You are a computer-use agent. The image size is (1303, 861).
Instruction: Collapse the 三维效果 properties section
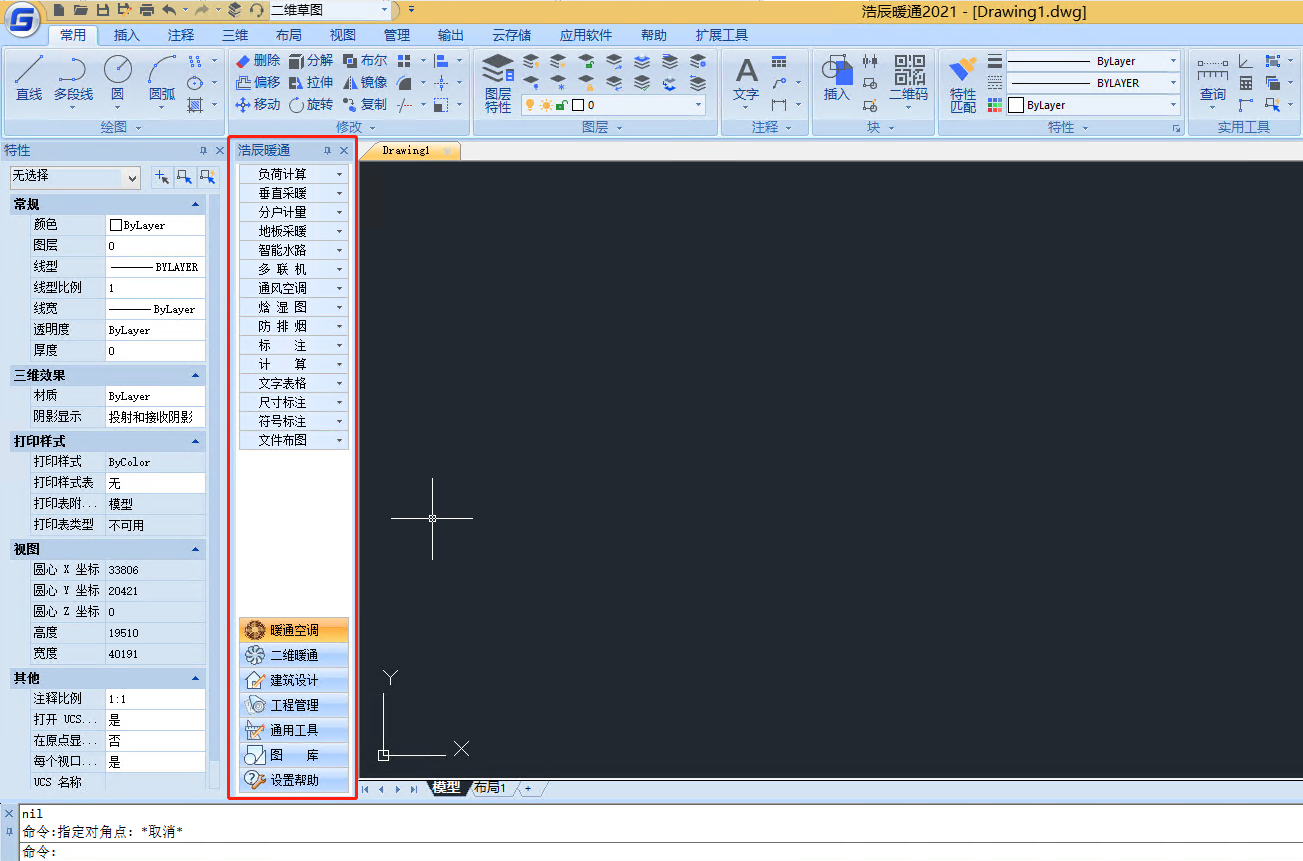196,375
